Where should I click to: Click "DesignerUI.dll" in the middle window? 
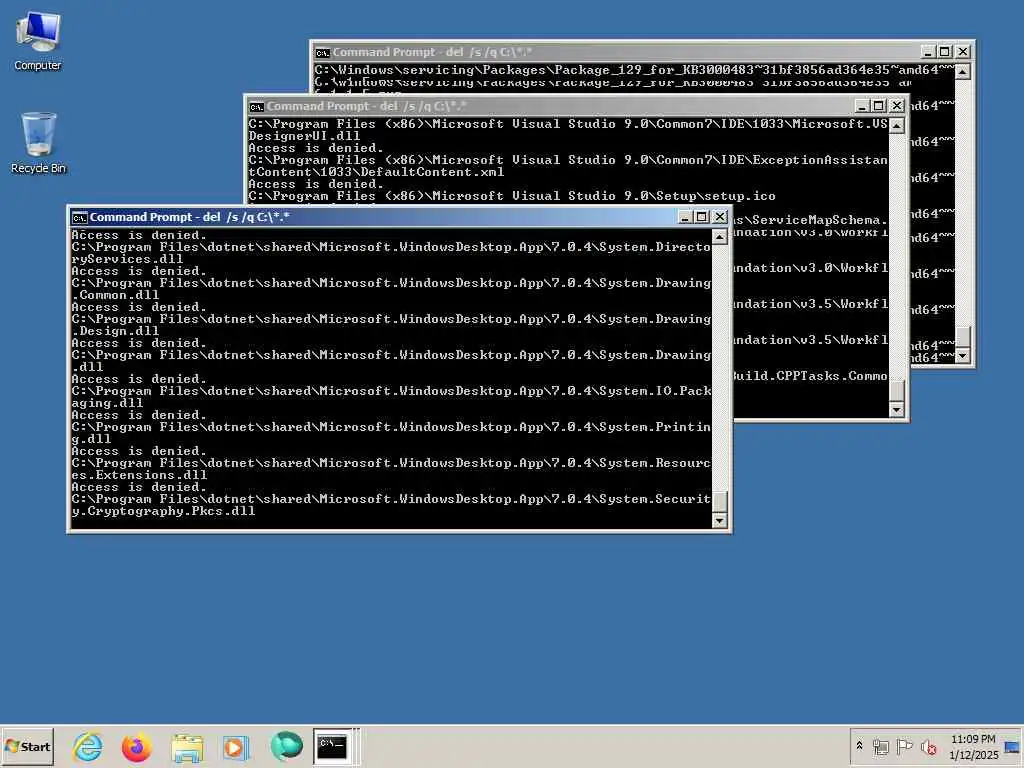click(304, 136)
